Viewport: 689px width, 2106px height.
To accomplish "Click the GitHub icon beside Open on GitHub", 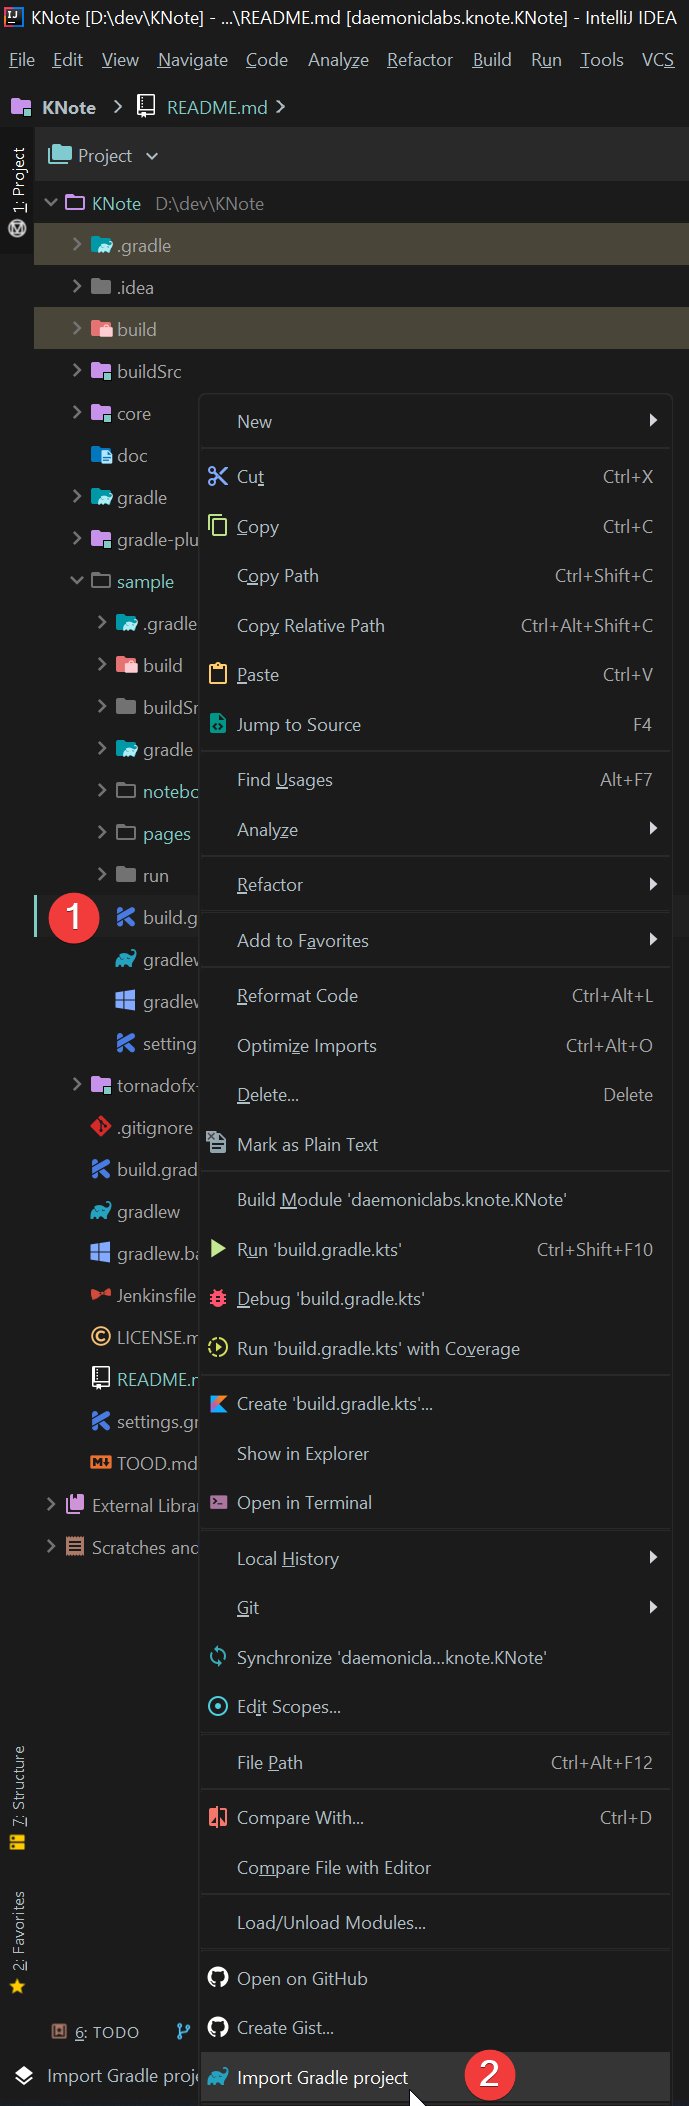I will (218, 1977).
